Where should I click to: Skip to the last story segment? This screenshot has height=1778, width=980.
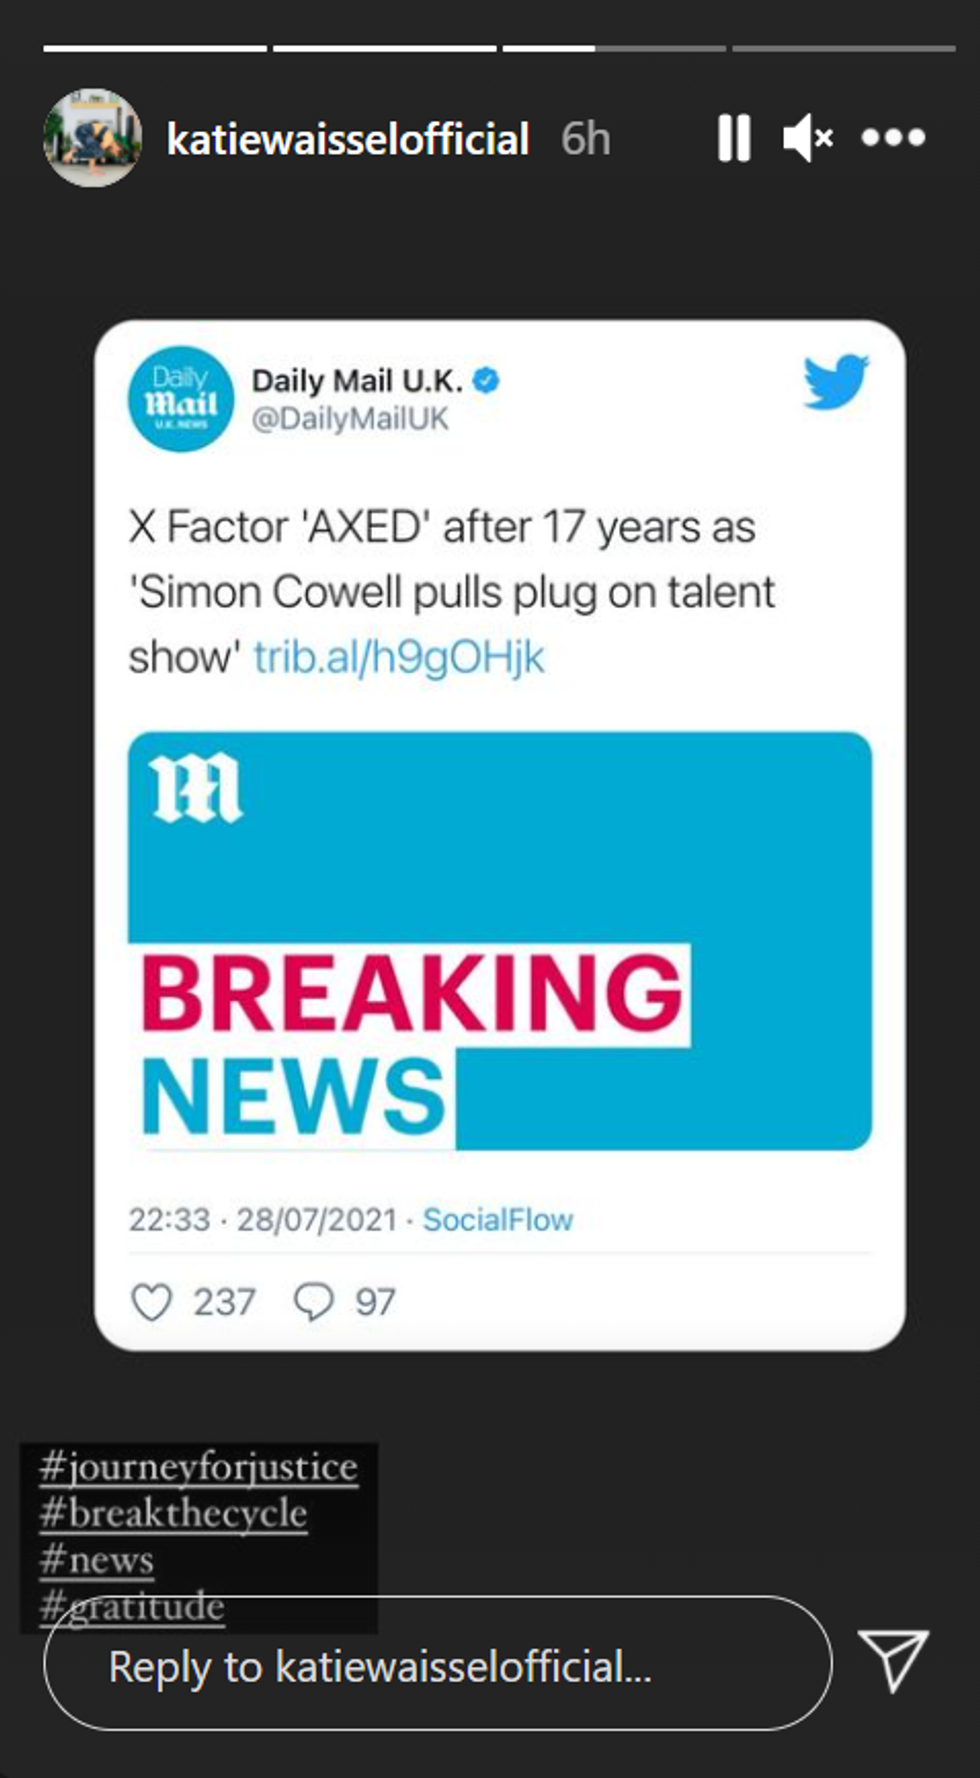tap(843, 48)
